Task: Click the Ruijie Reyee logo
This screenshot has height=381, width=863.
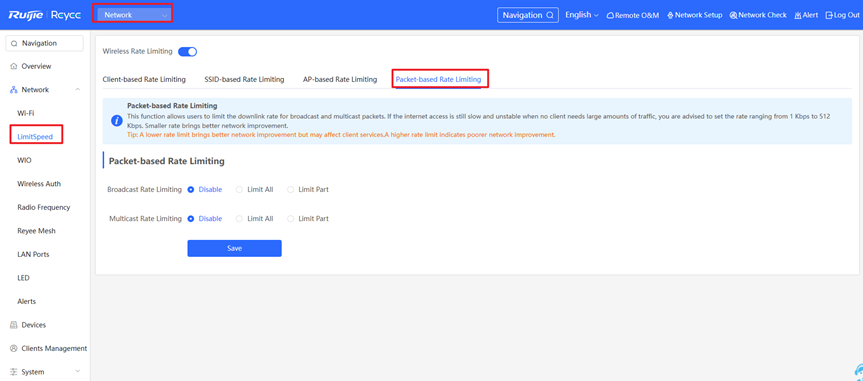Action: (x=44, y=15)
